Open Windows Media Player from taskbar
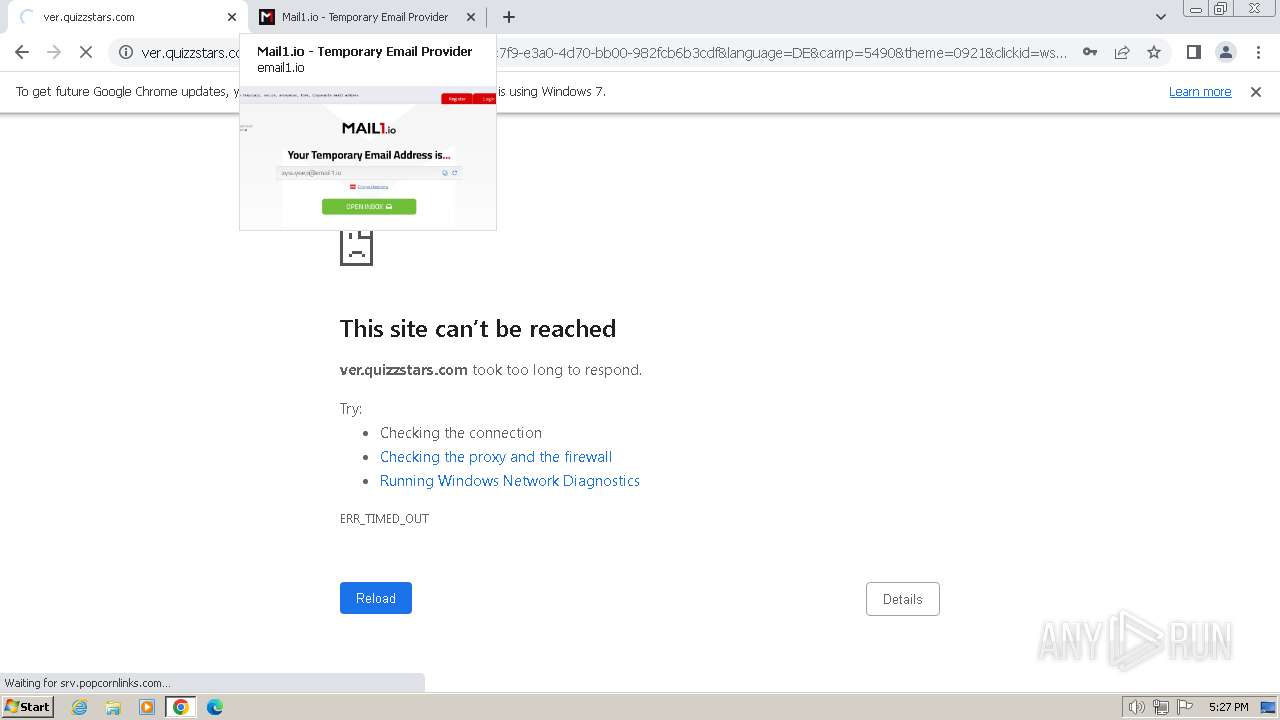 tap(147, 707)
